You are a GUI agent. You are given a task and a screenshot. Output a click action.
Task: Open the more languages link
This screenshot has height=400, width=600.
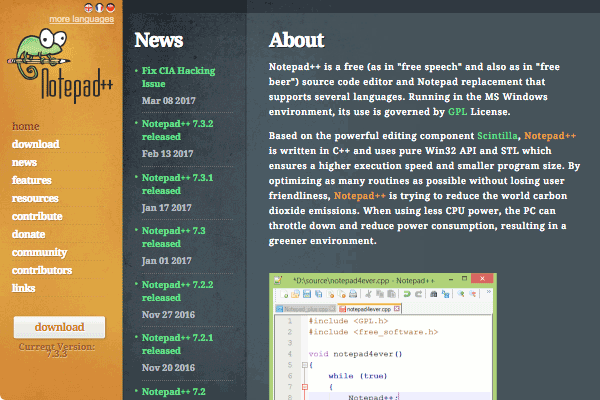pos(82,19)
